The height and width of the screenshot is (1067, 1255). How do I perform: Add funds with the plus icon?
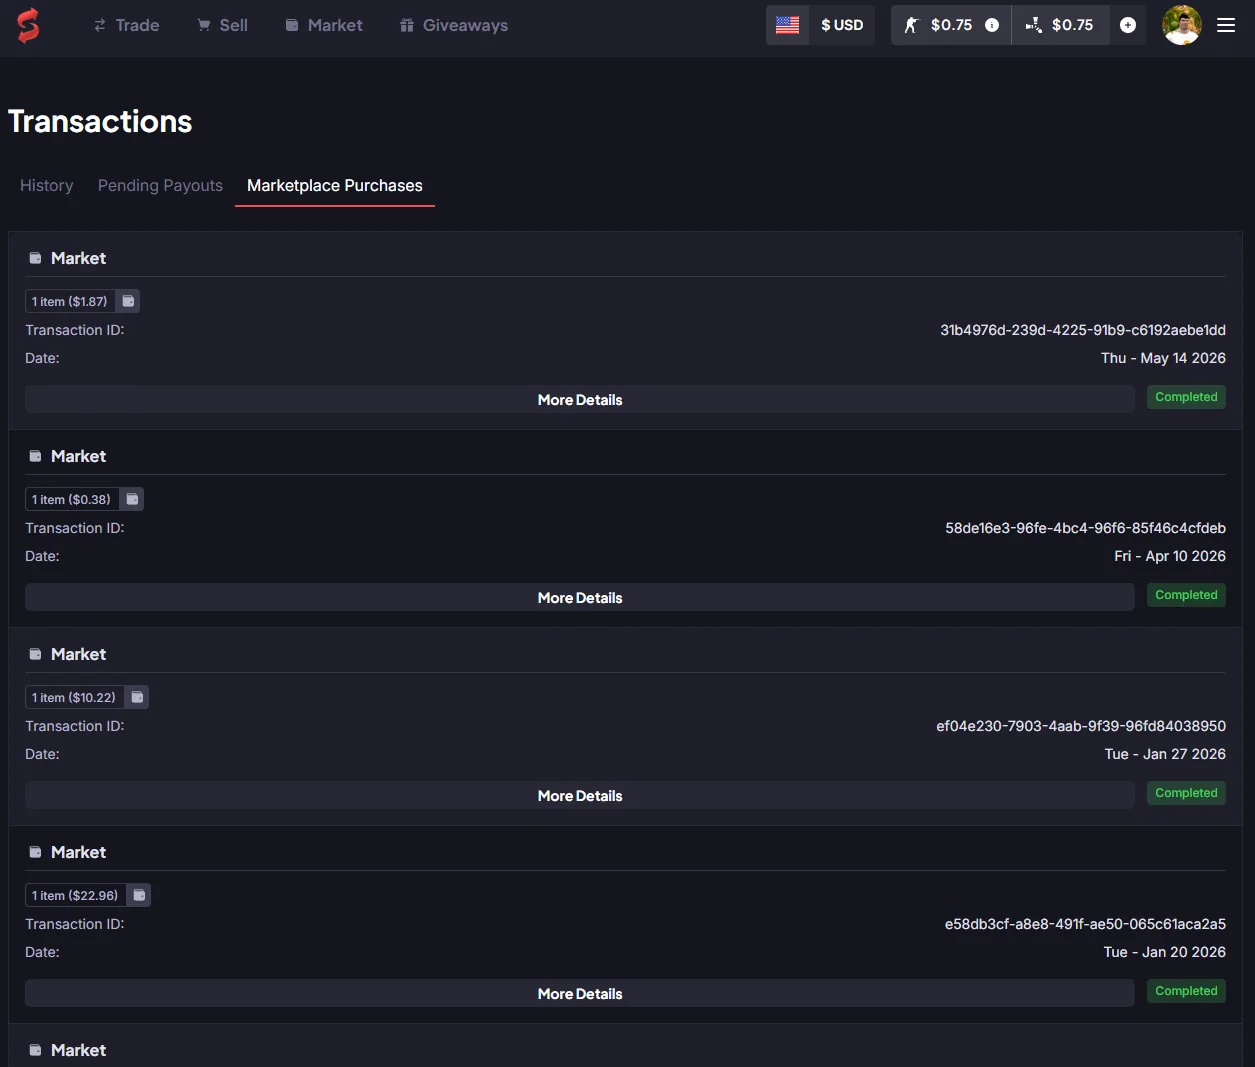pyautogui.click(x=1128, y=25)
